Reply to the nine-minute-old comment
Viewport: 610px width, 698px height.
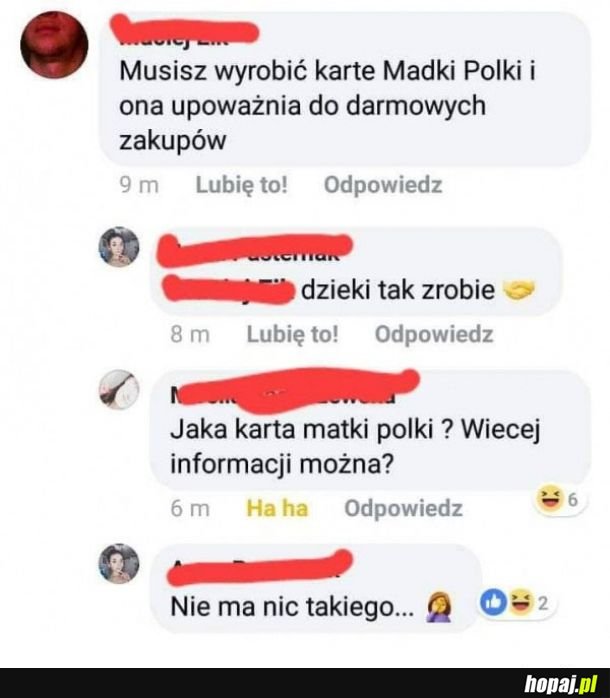(383, 185)
